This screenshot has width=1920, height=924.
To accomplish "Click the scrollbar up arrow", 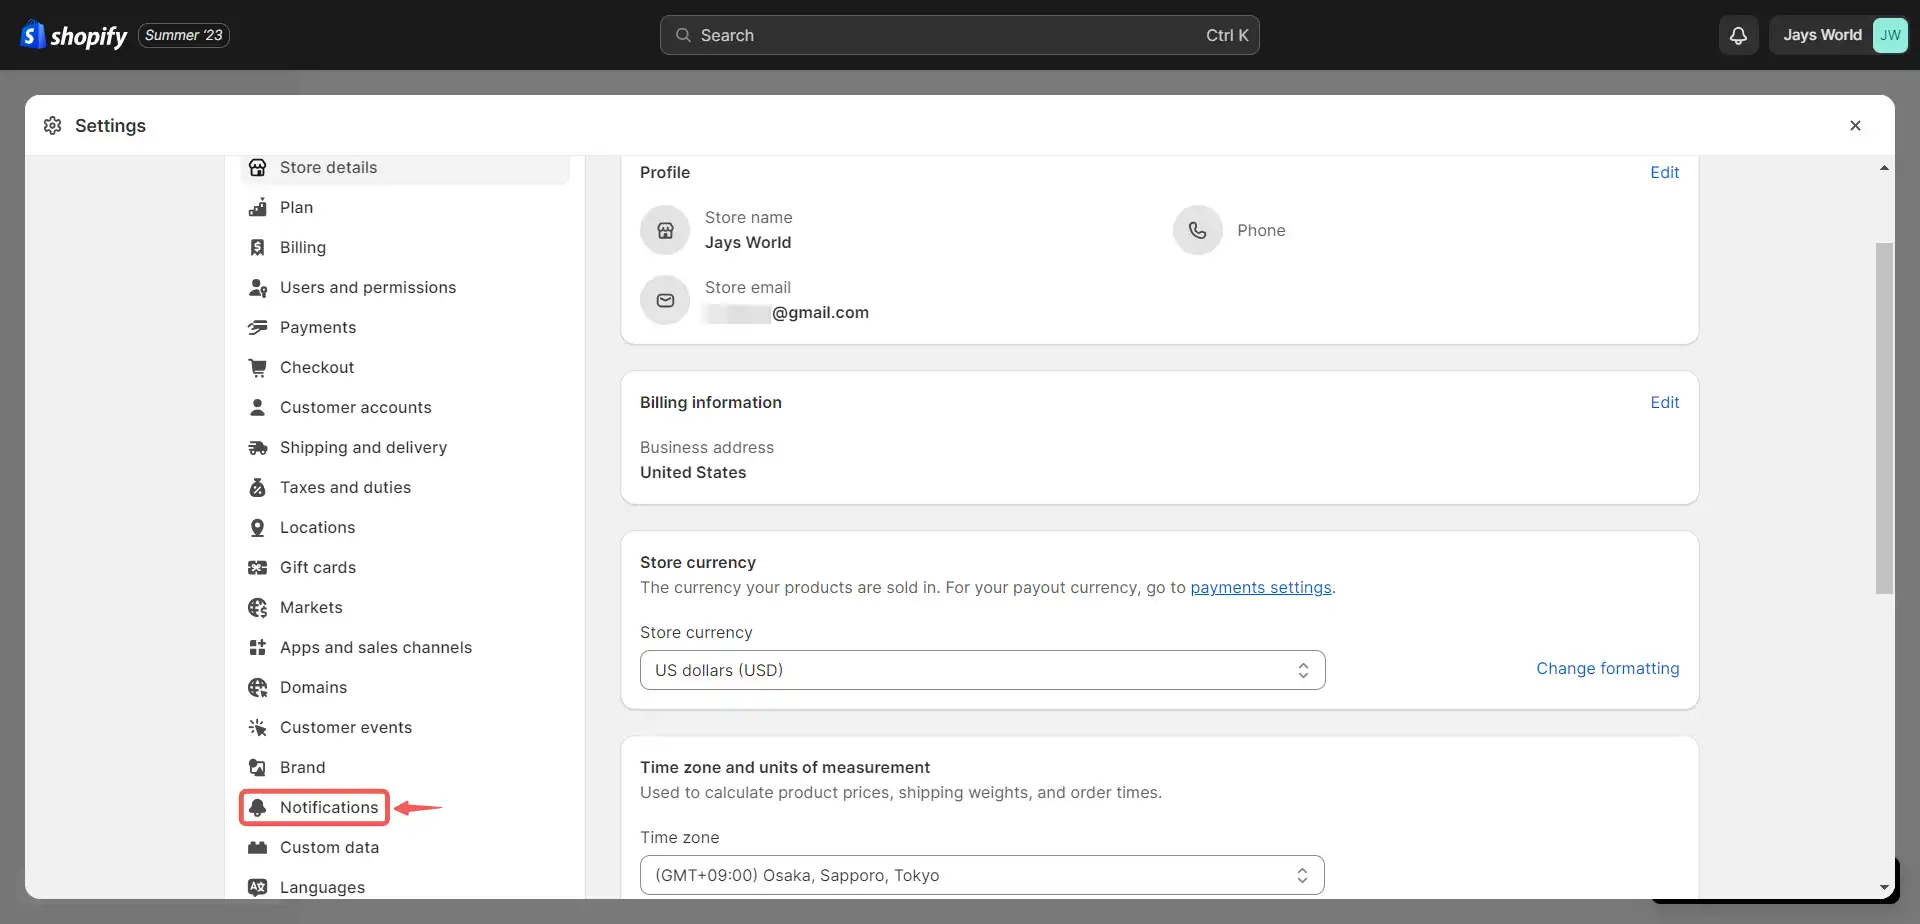I will click(x=1884, y=168).
